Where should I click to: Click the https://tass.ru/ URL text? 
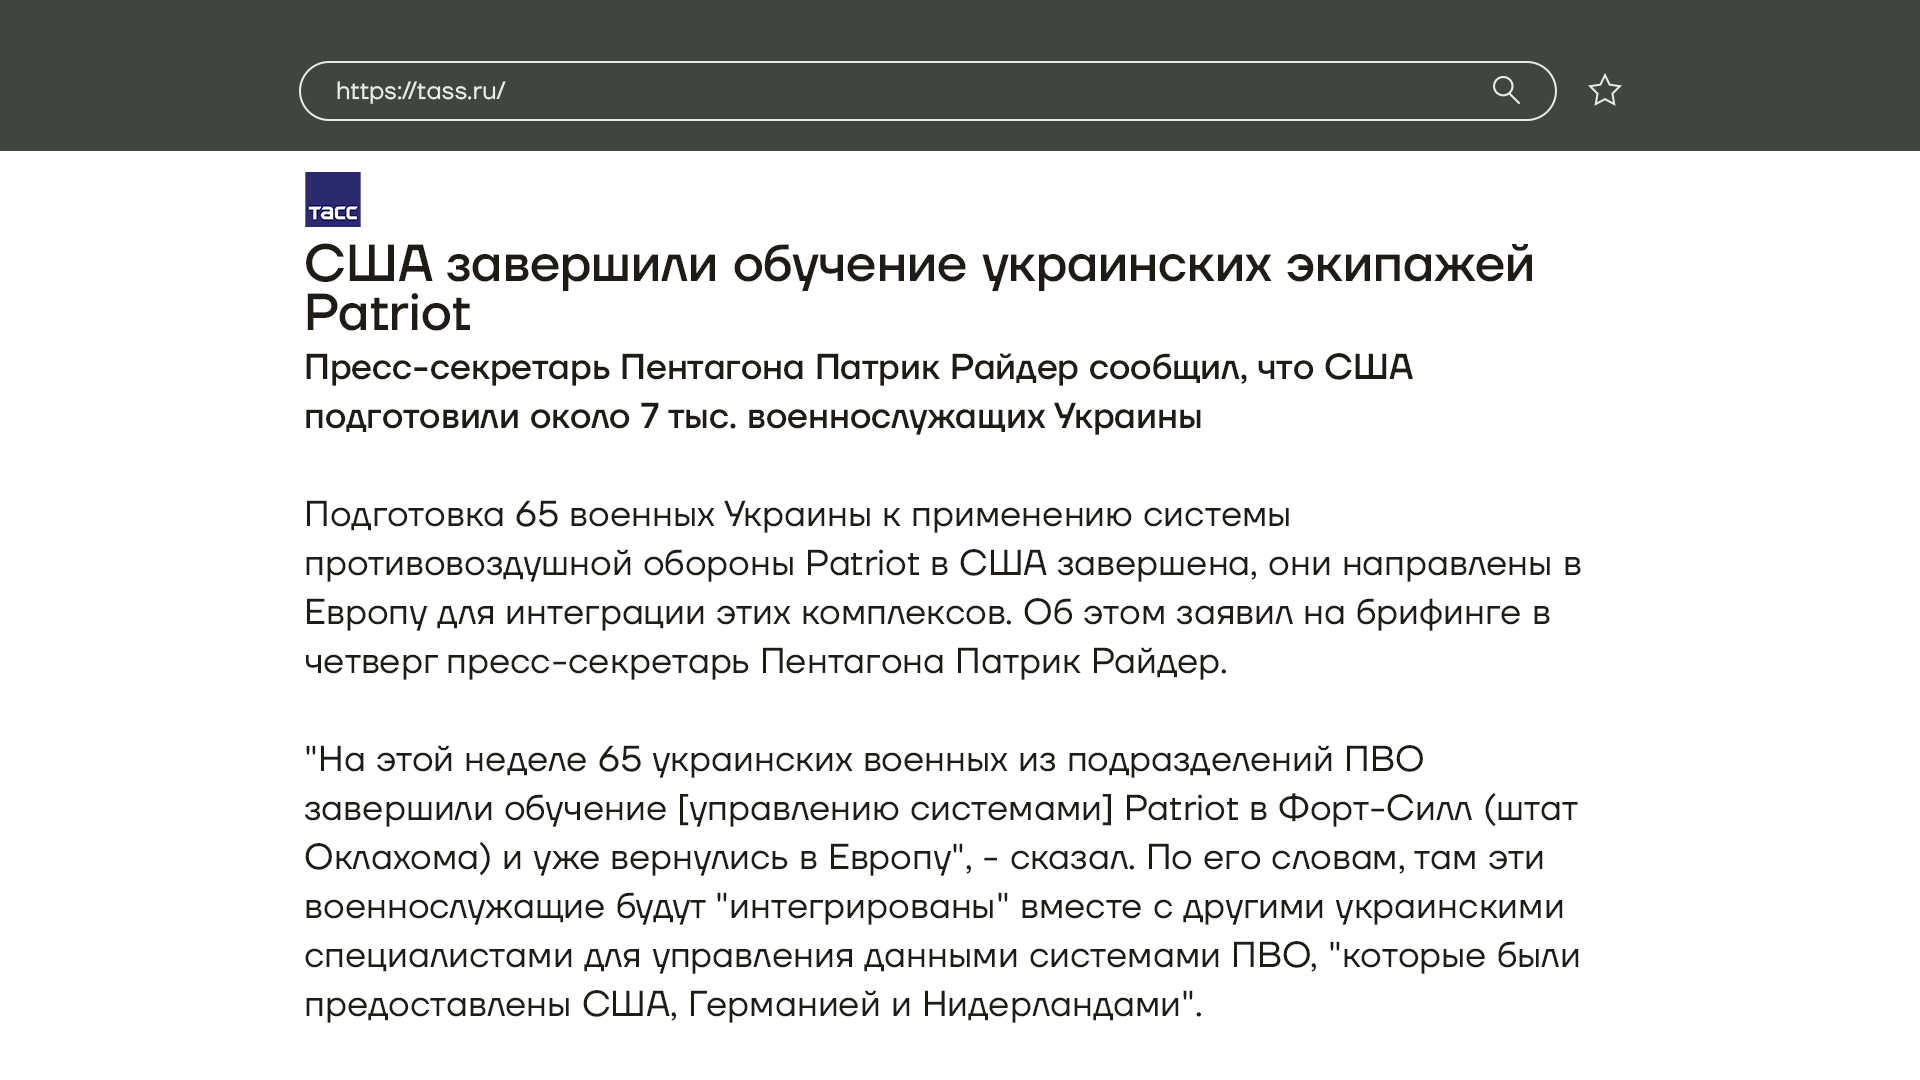point(420,91)
